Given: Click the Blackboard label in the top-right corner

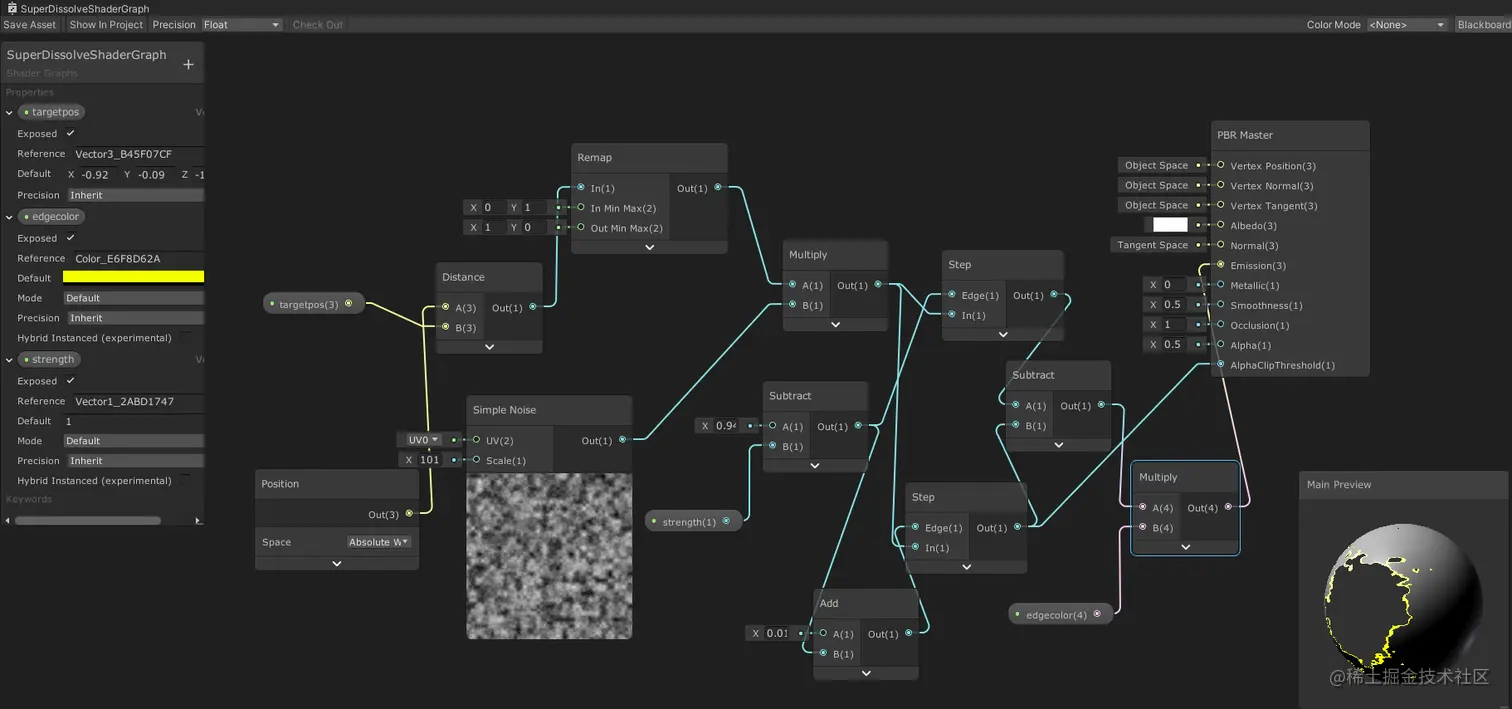Looking at the screenshot, I should [x=1482, y=24].
